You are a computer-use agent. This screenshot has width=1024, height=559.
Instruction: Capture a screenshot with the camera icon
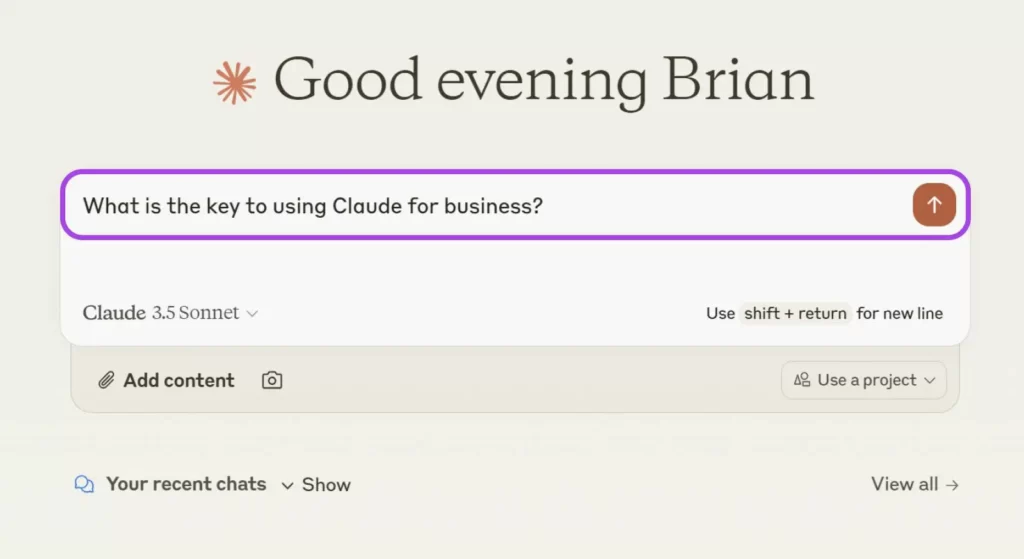272,380
